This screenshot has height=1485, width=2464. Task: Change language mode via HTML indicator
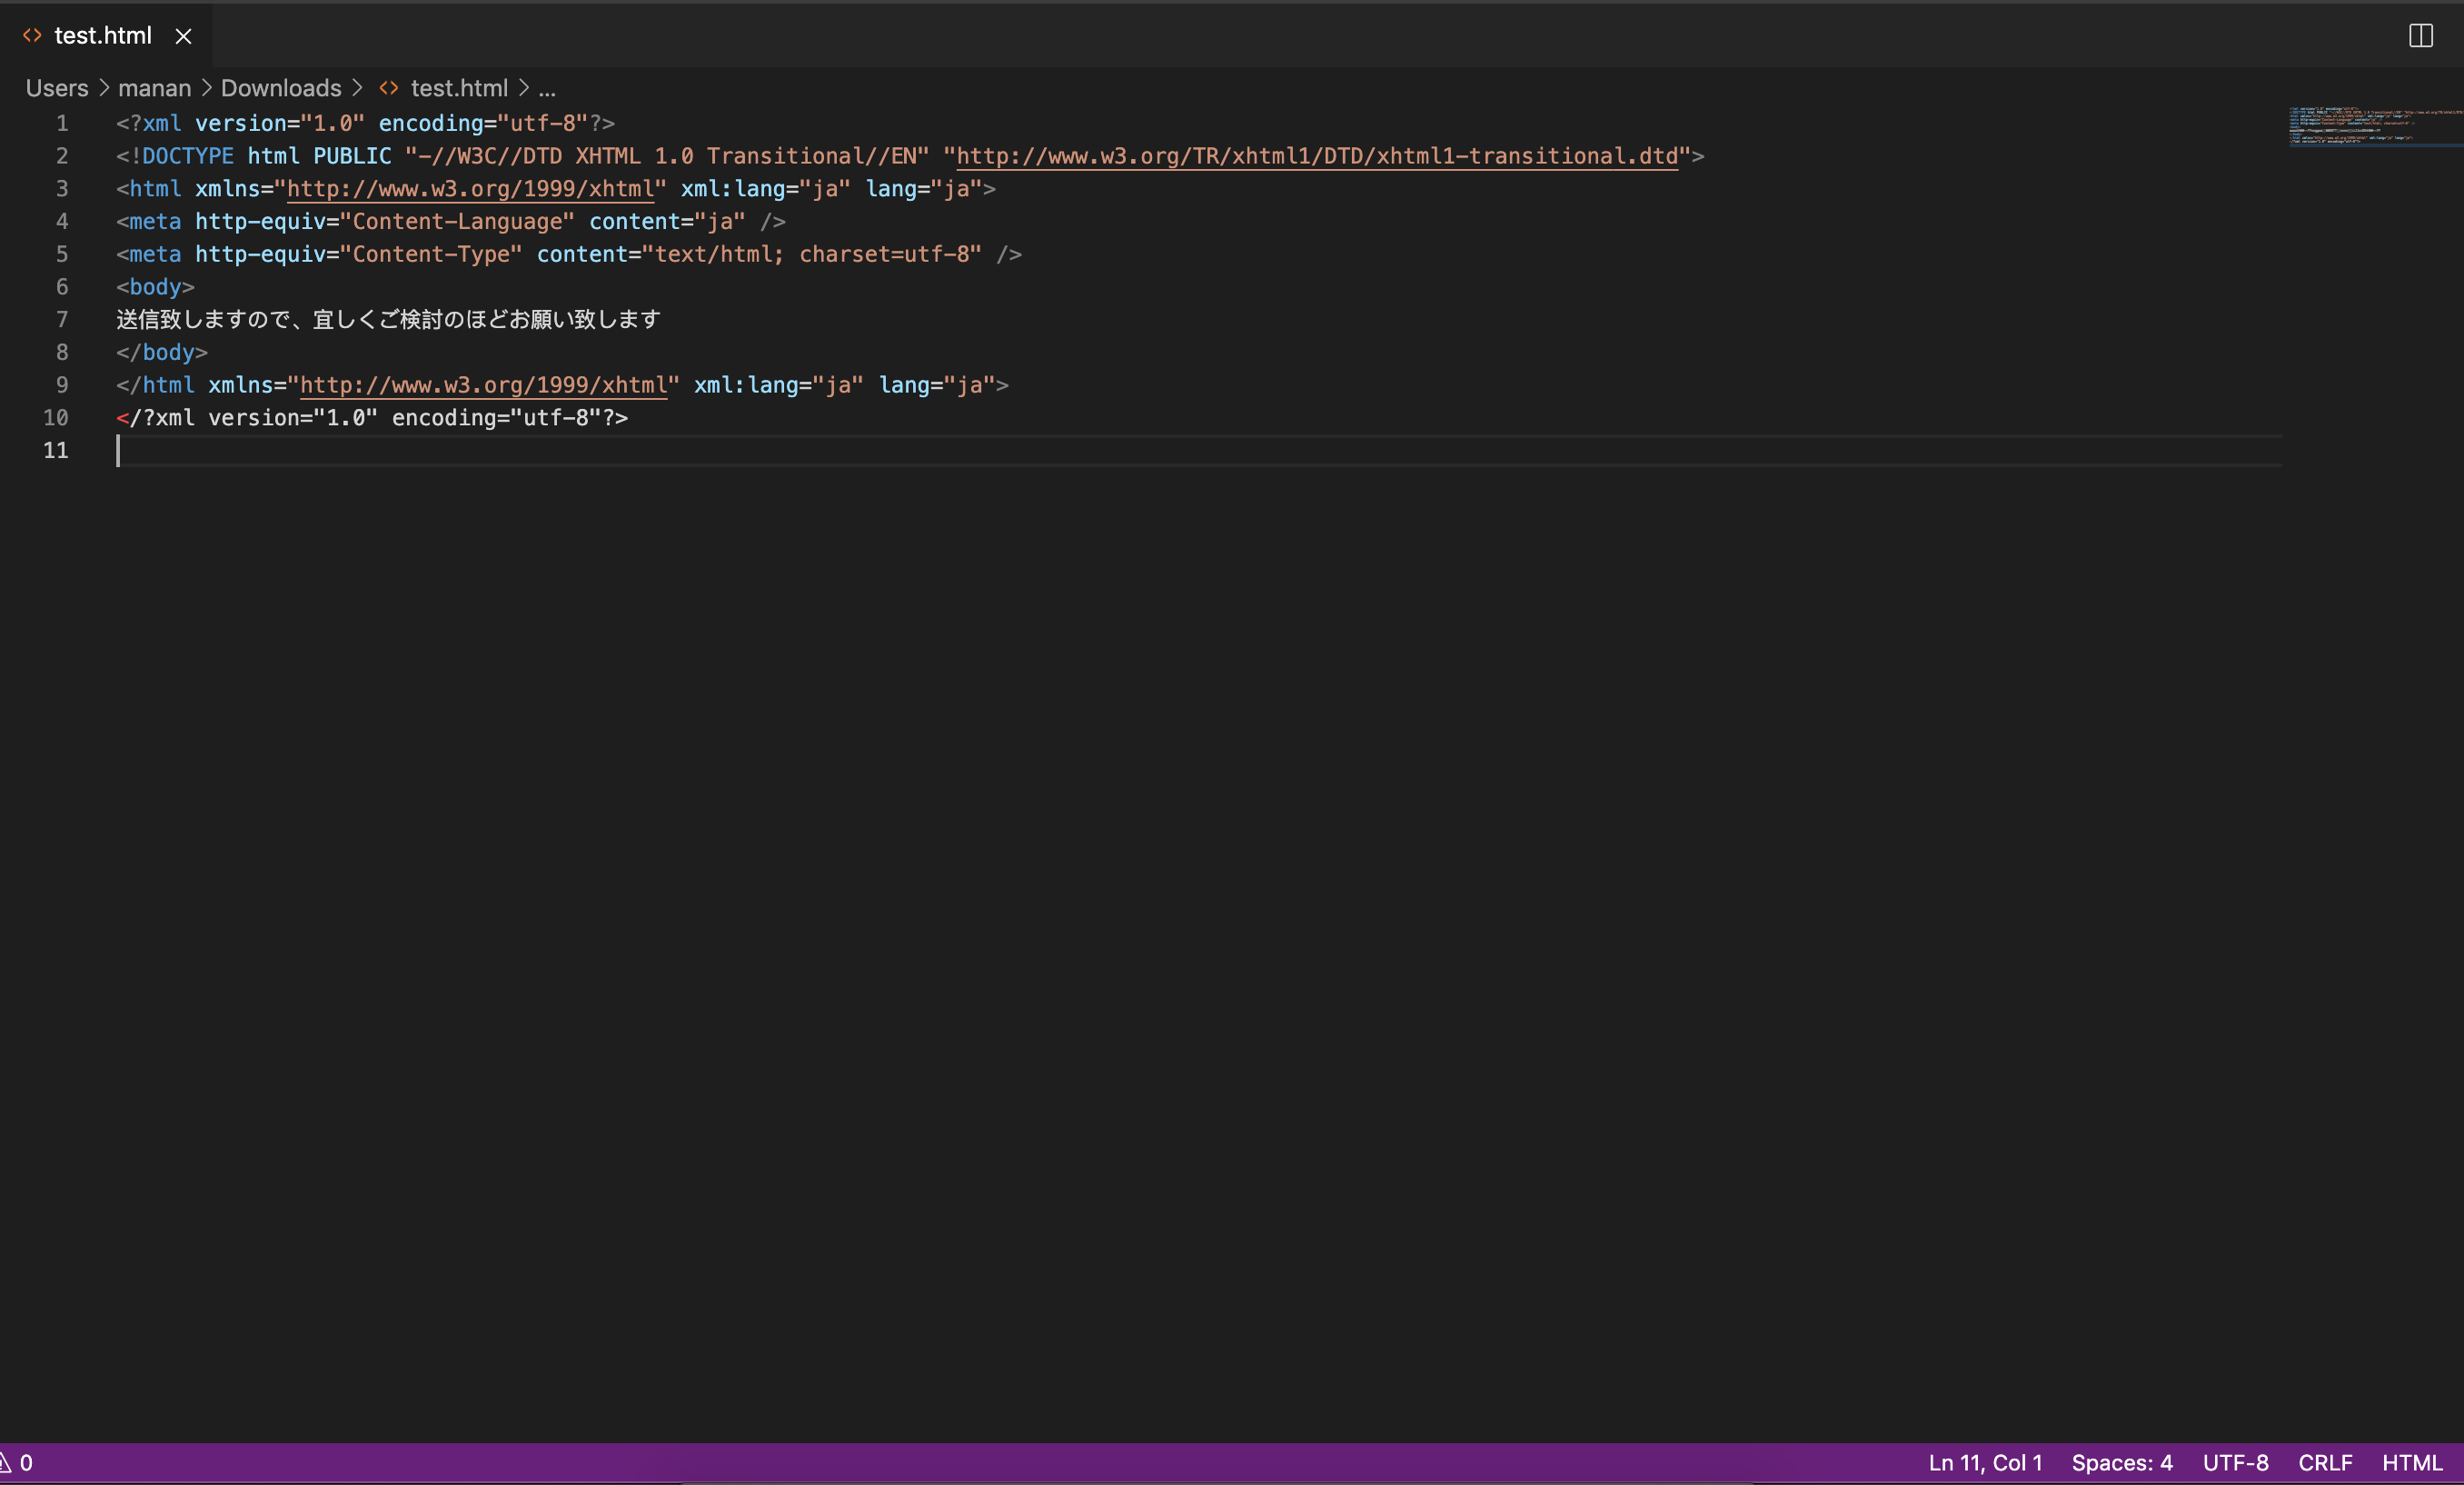click(x=2412, y=1463)
